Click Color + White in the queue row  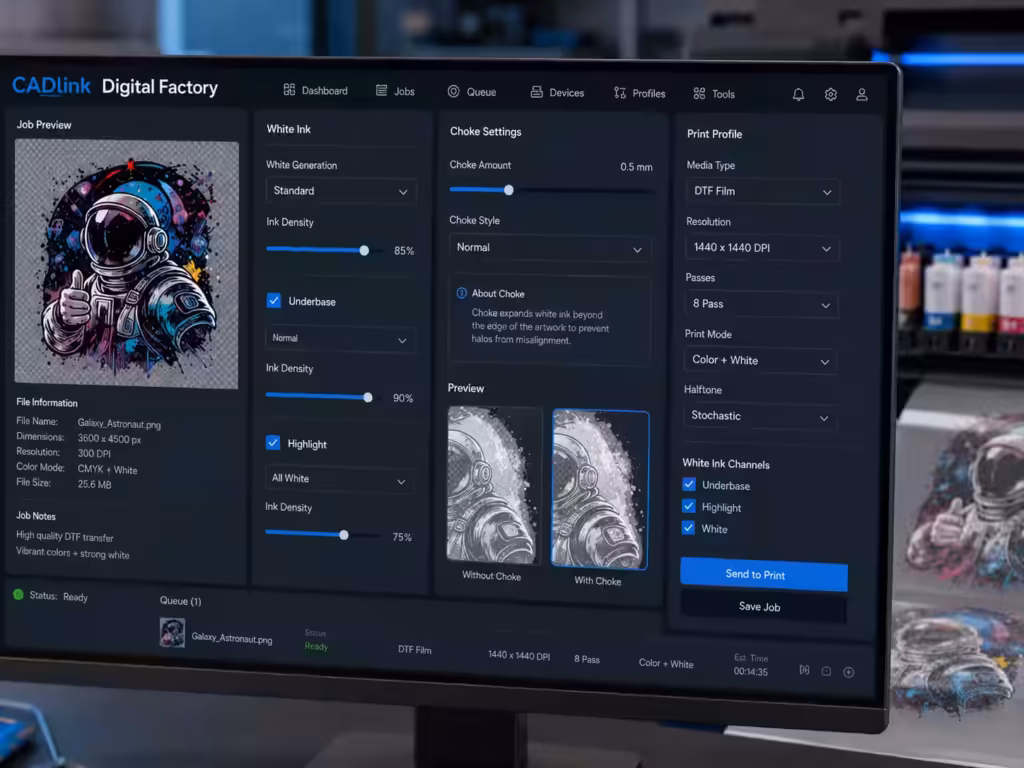(x=665, y=664)
